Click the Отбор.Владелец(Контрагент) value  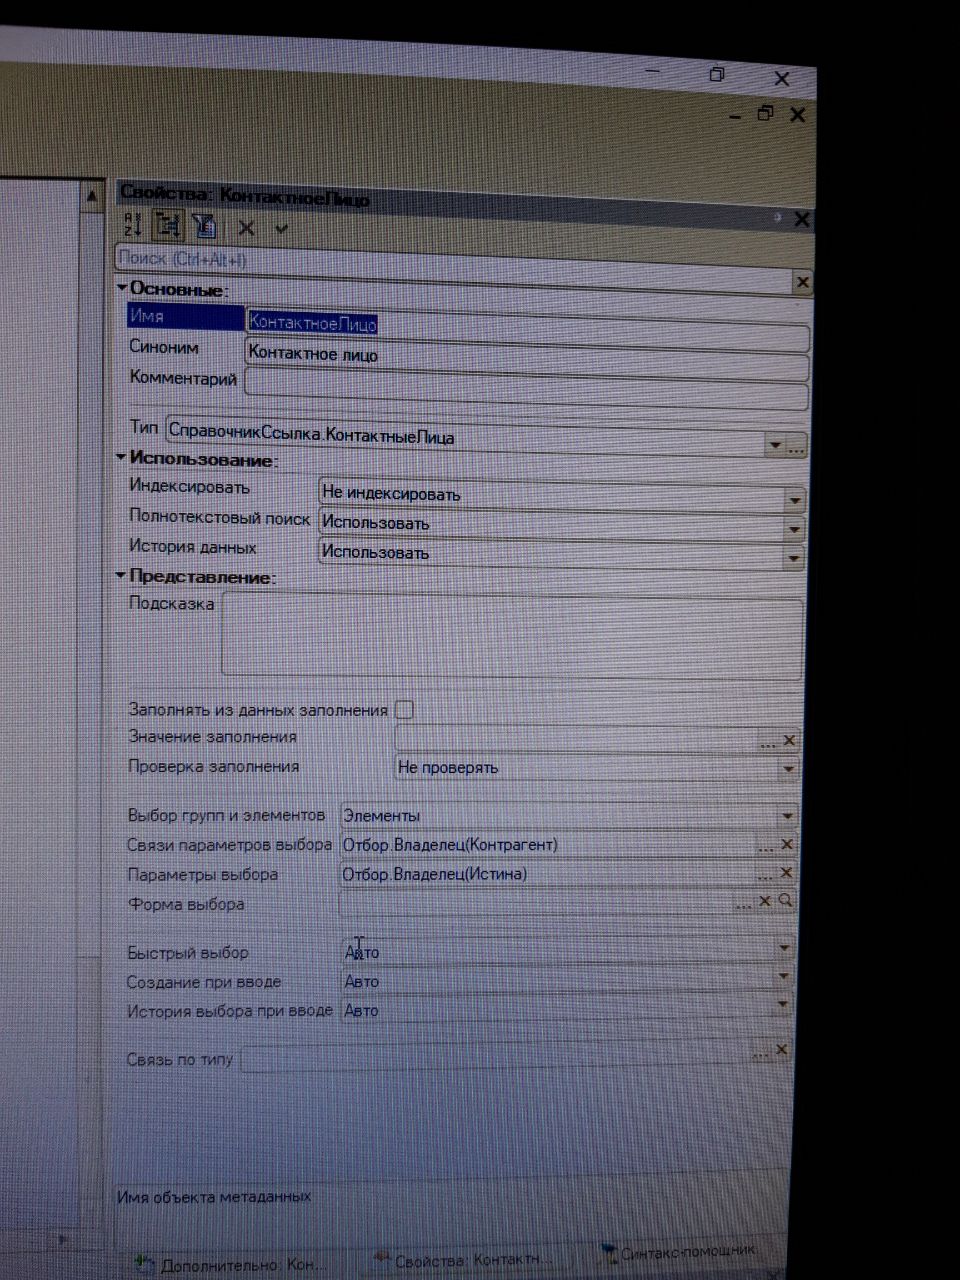coord(449,846)
